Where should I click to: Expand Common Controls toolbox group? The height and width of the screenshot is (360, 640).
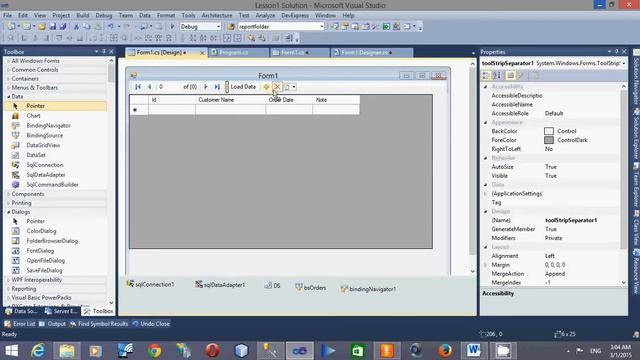click(9, 69)
